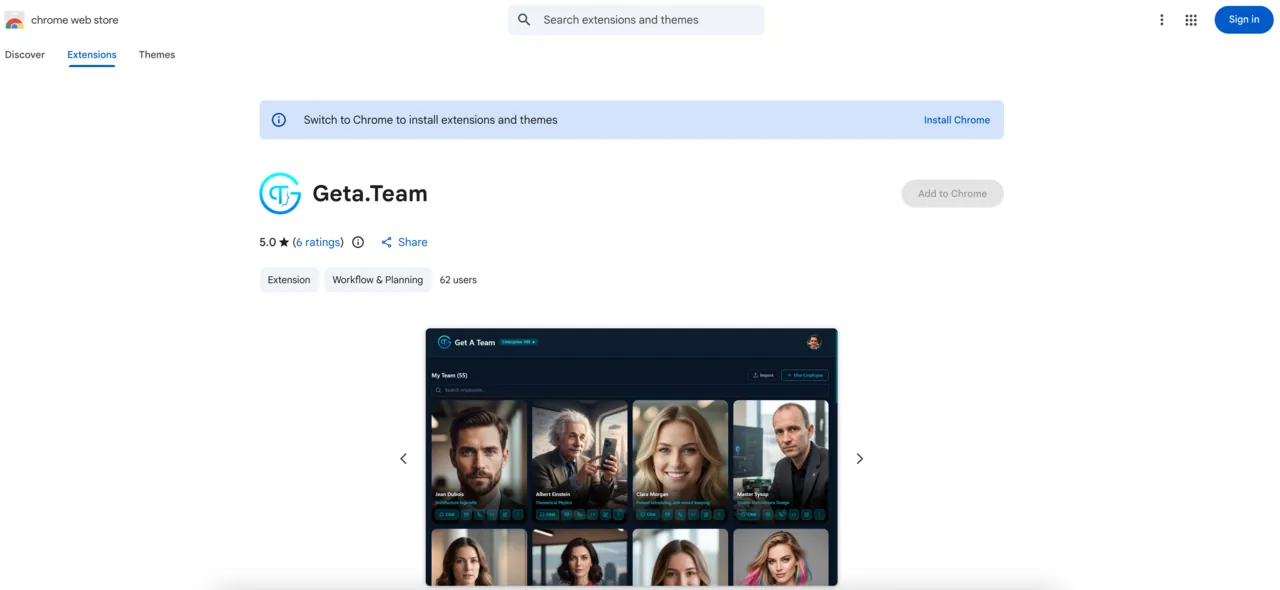Open the Google apps grid
The height and width of the screenshot is (590, 1280).
click(x=1191, y=20)
